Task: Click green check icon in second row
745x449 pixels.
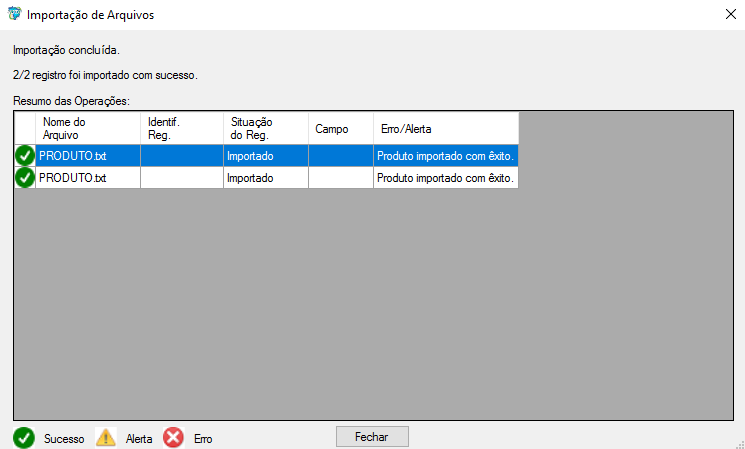Action: point(25,178)
